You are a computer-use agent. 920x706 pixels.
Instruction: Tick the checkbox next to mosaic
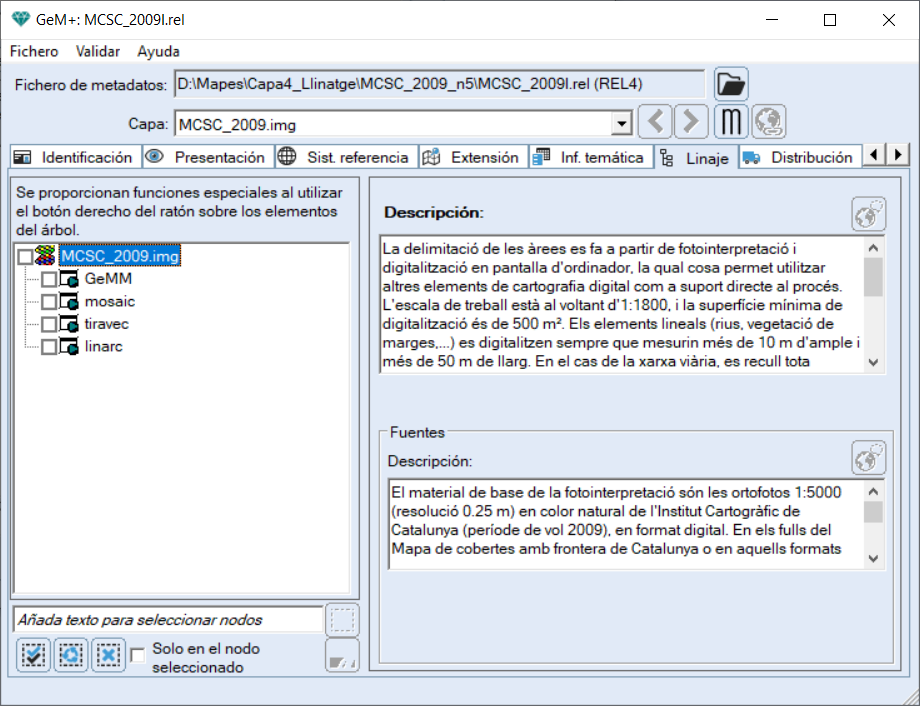(x=48, y=302)
